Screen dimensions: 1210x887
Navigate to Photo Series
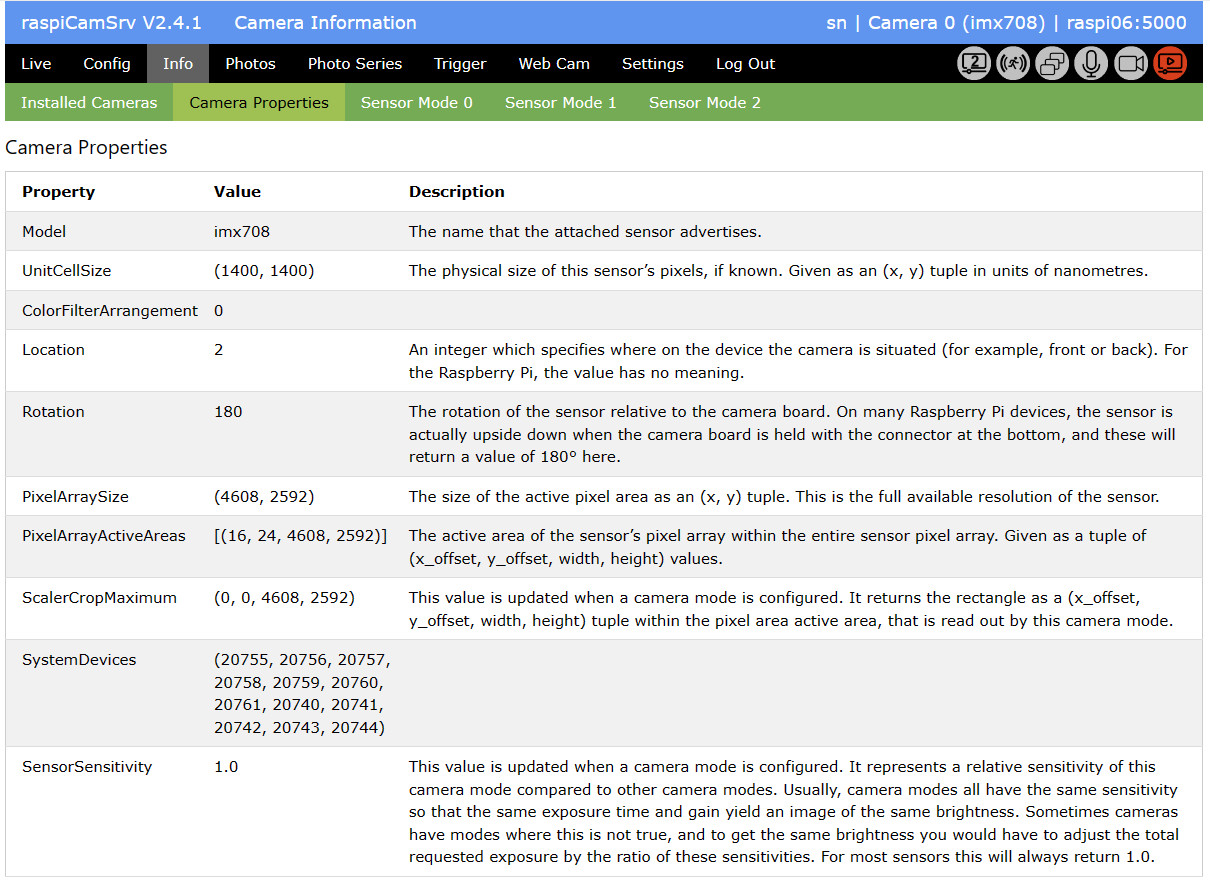pos(355,64)
